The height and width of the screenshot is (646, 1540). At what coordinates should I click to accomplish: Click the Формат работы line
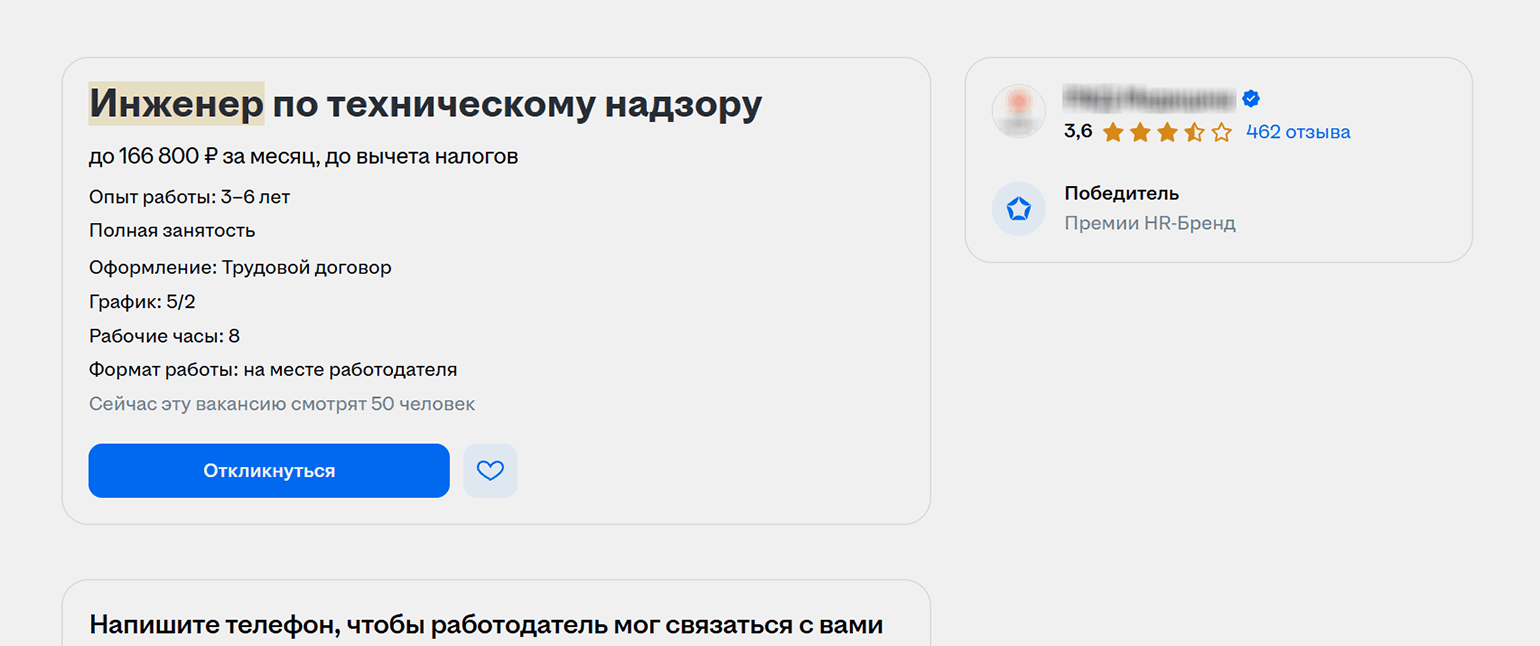click(x=272, y=369)
